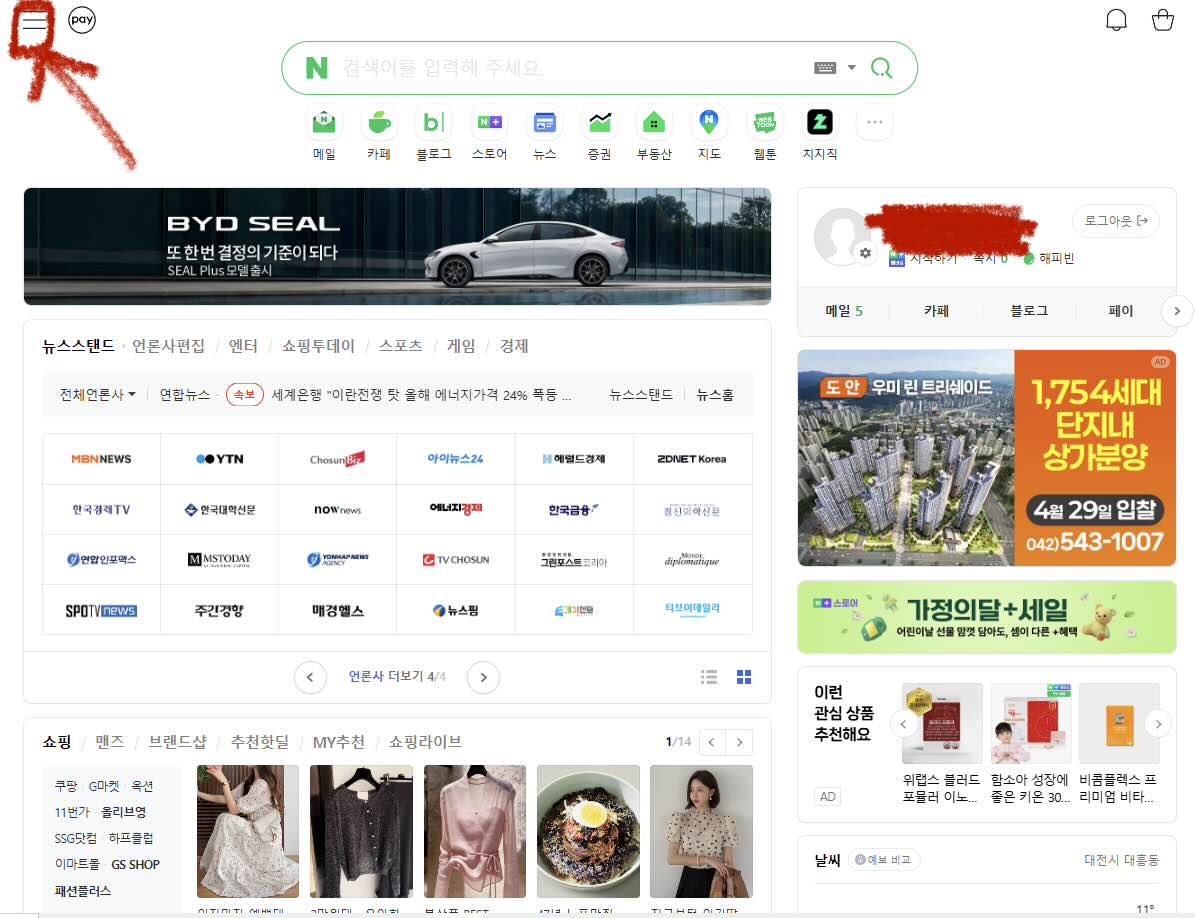Viewport: 1195px width, 918px height.
Task: Select the 브랜드샵 shopping tab
Action: click(177, 742)
